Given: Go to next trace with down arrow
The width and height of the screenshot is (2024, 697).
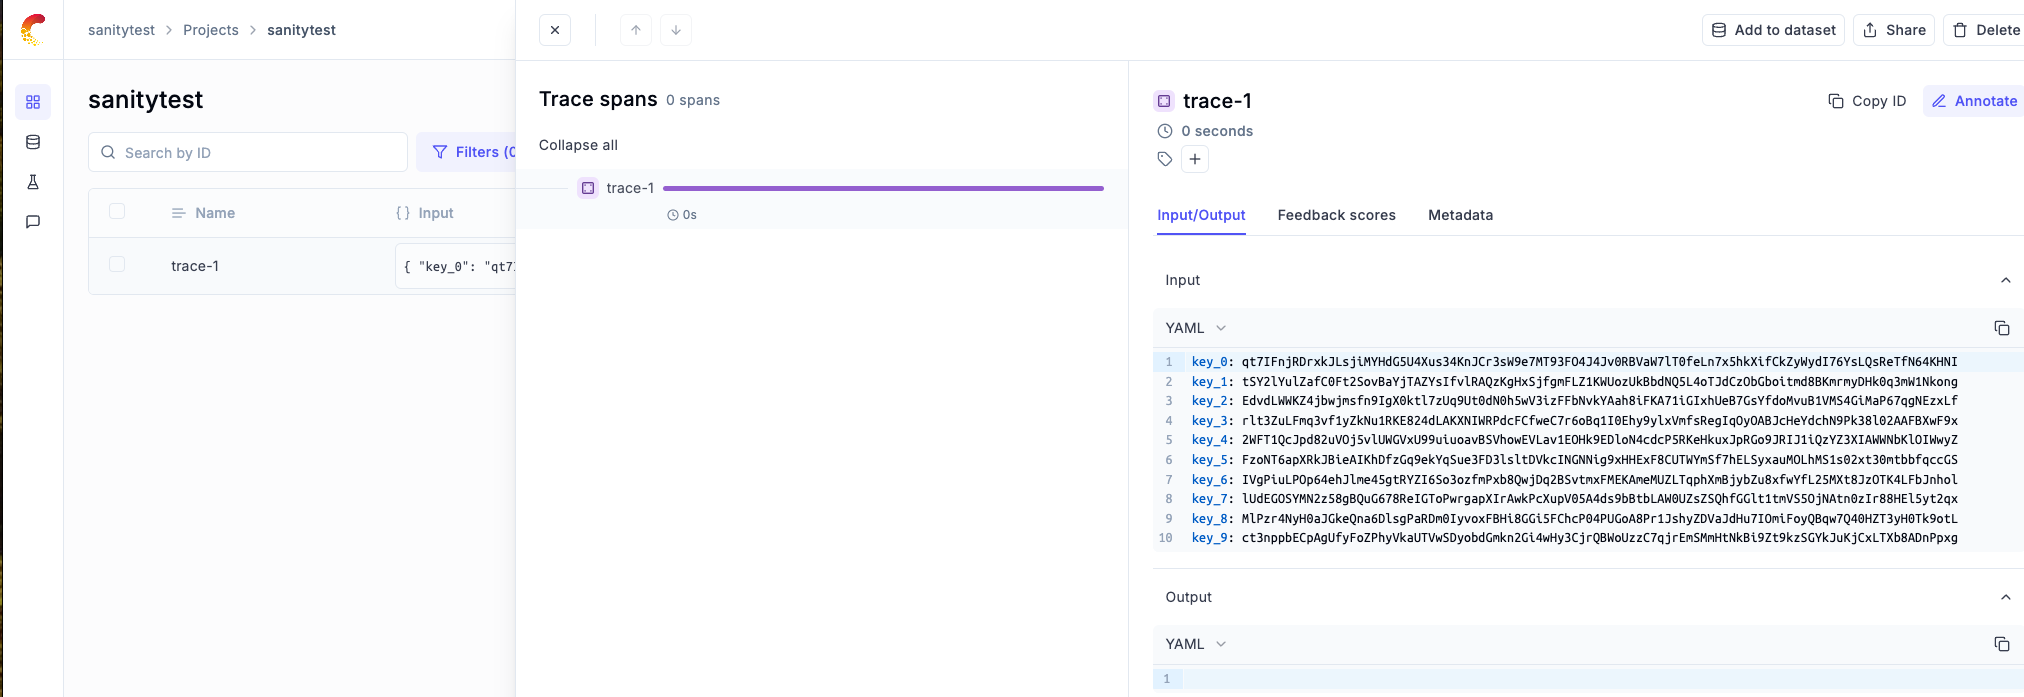Looking at the screenshot, I should click(x=676, y=30).
